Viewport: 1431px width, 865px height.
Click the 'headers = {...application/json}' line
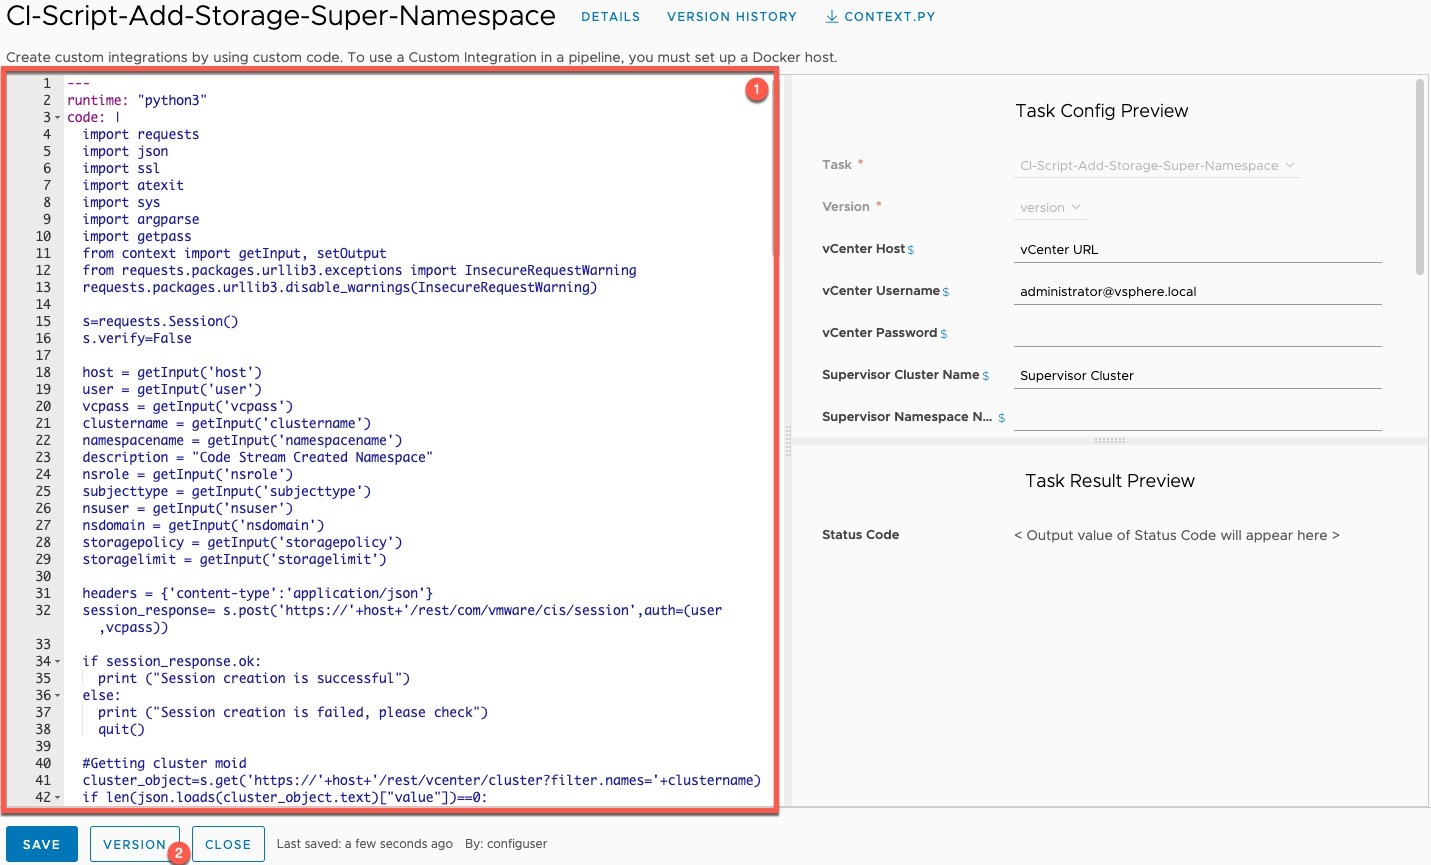[258, 593]
